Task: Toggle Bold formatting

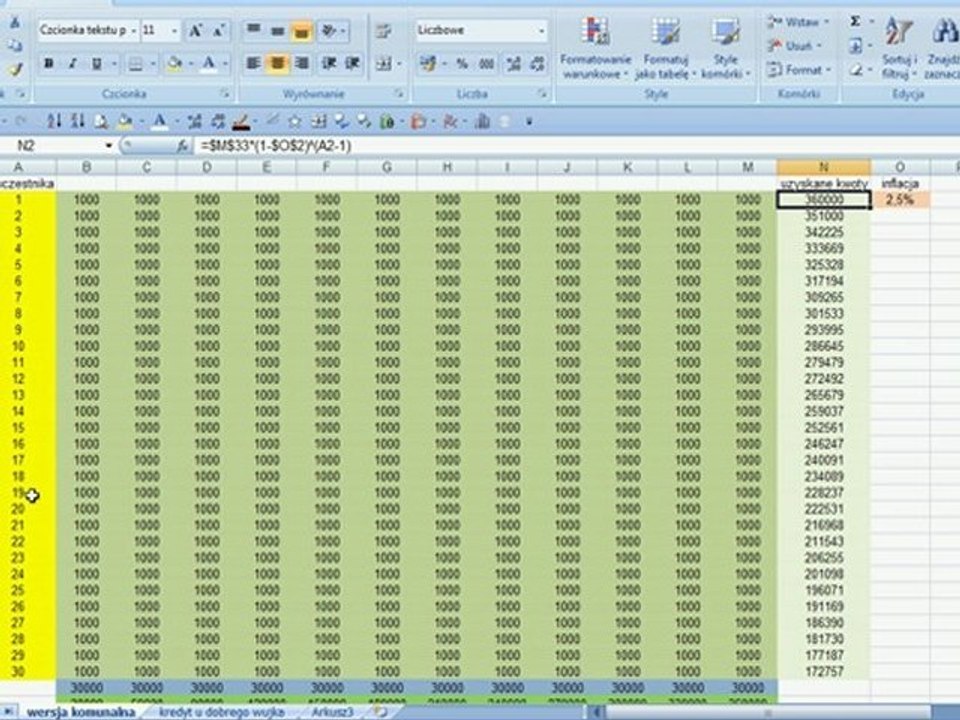Action: click(x=49, y=62)
